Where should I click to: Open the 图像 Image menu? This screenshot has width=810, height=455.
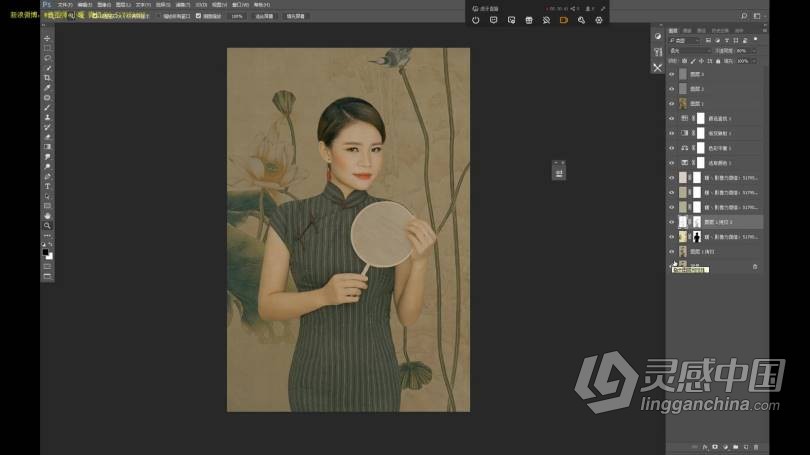[x=104, y=5]
